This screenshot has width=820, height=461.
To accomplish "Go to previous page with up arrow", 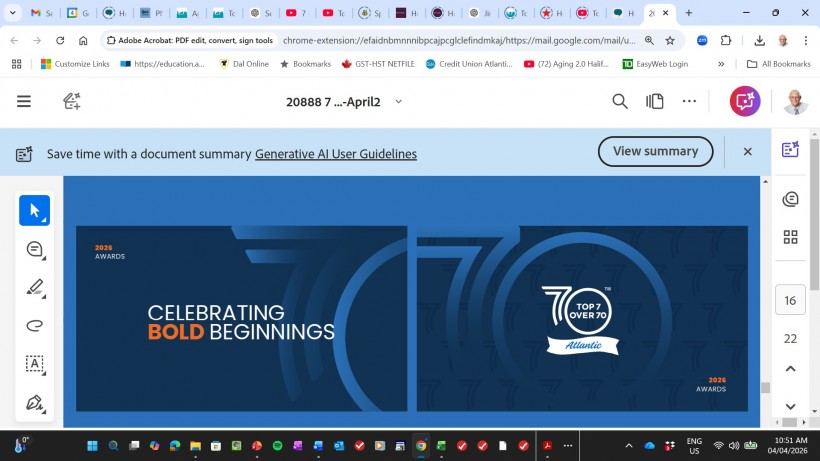I will click(790, 369).
